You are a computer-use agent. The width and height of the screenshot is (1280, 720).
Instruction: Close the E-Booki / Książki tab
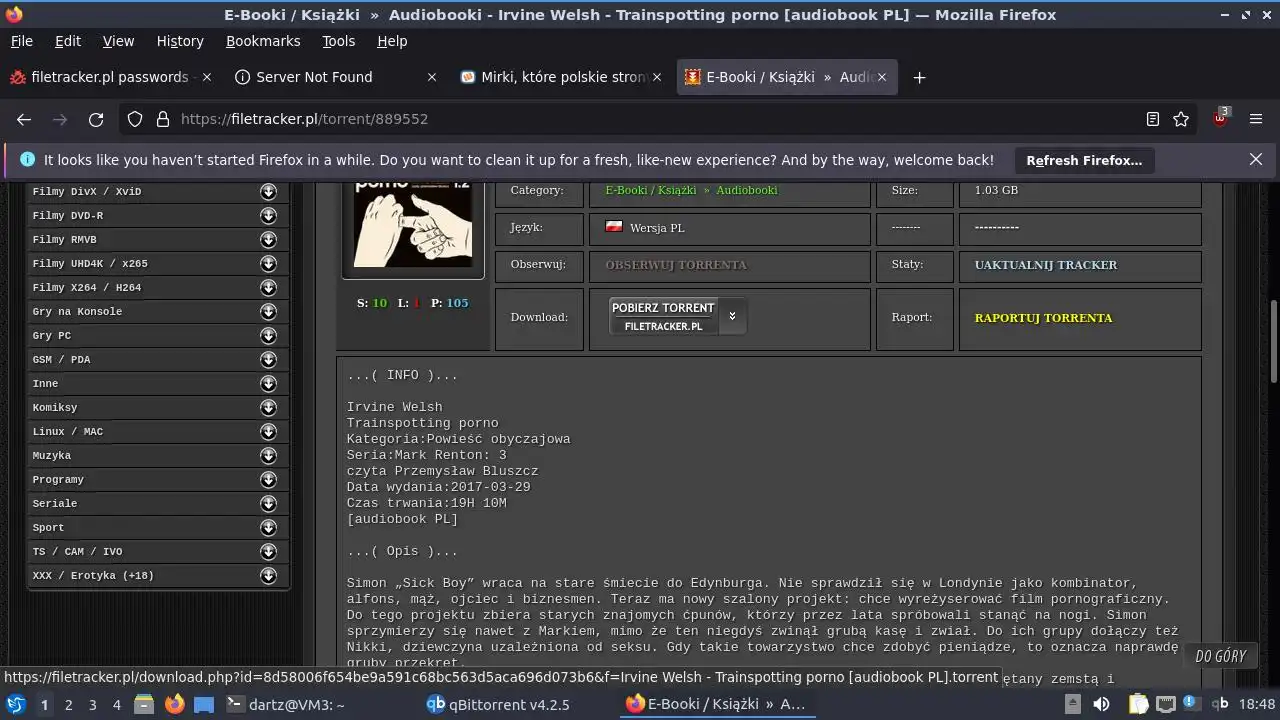coord(881,77)
